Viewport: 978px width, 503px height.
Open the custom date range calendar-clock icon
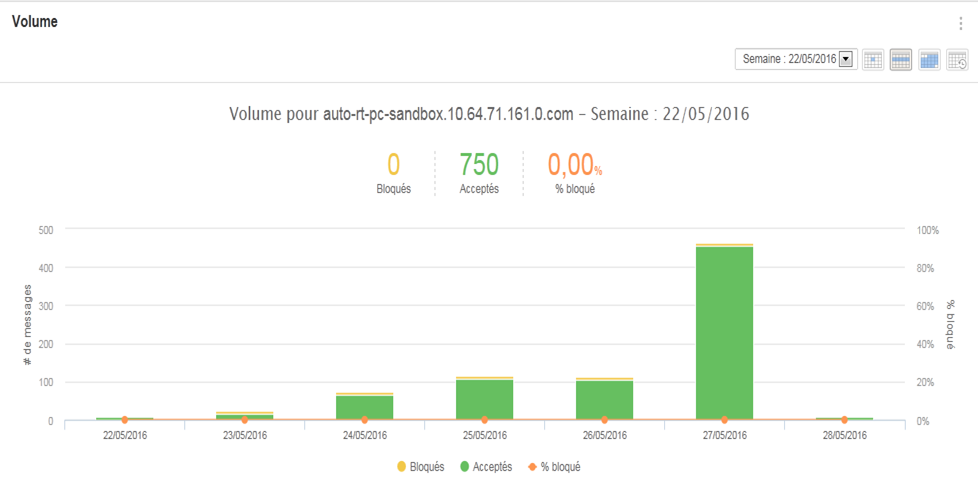click(957, 60)
